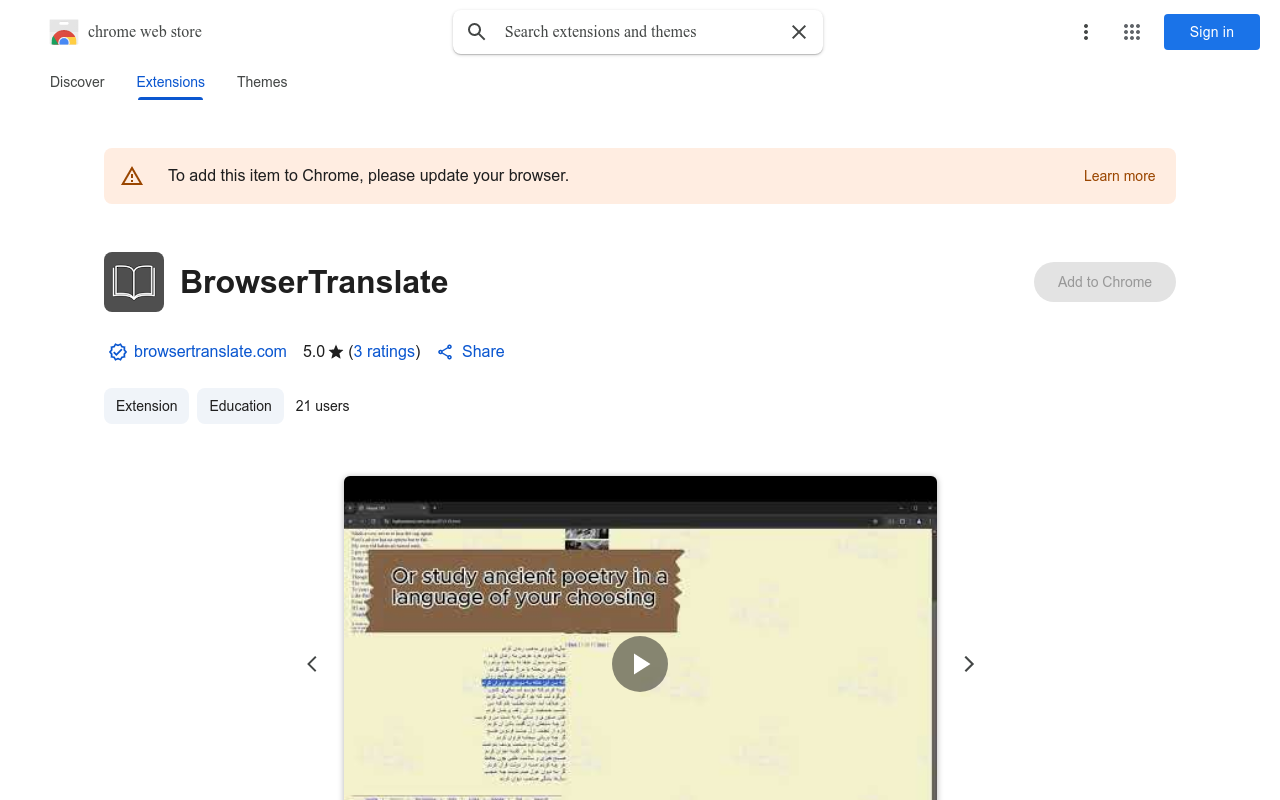Click the chrome web store title text
This screenshot has width=1280, height=800.
(145, 32)
